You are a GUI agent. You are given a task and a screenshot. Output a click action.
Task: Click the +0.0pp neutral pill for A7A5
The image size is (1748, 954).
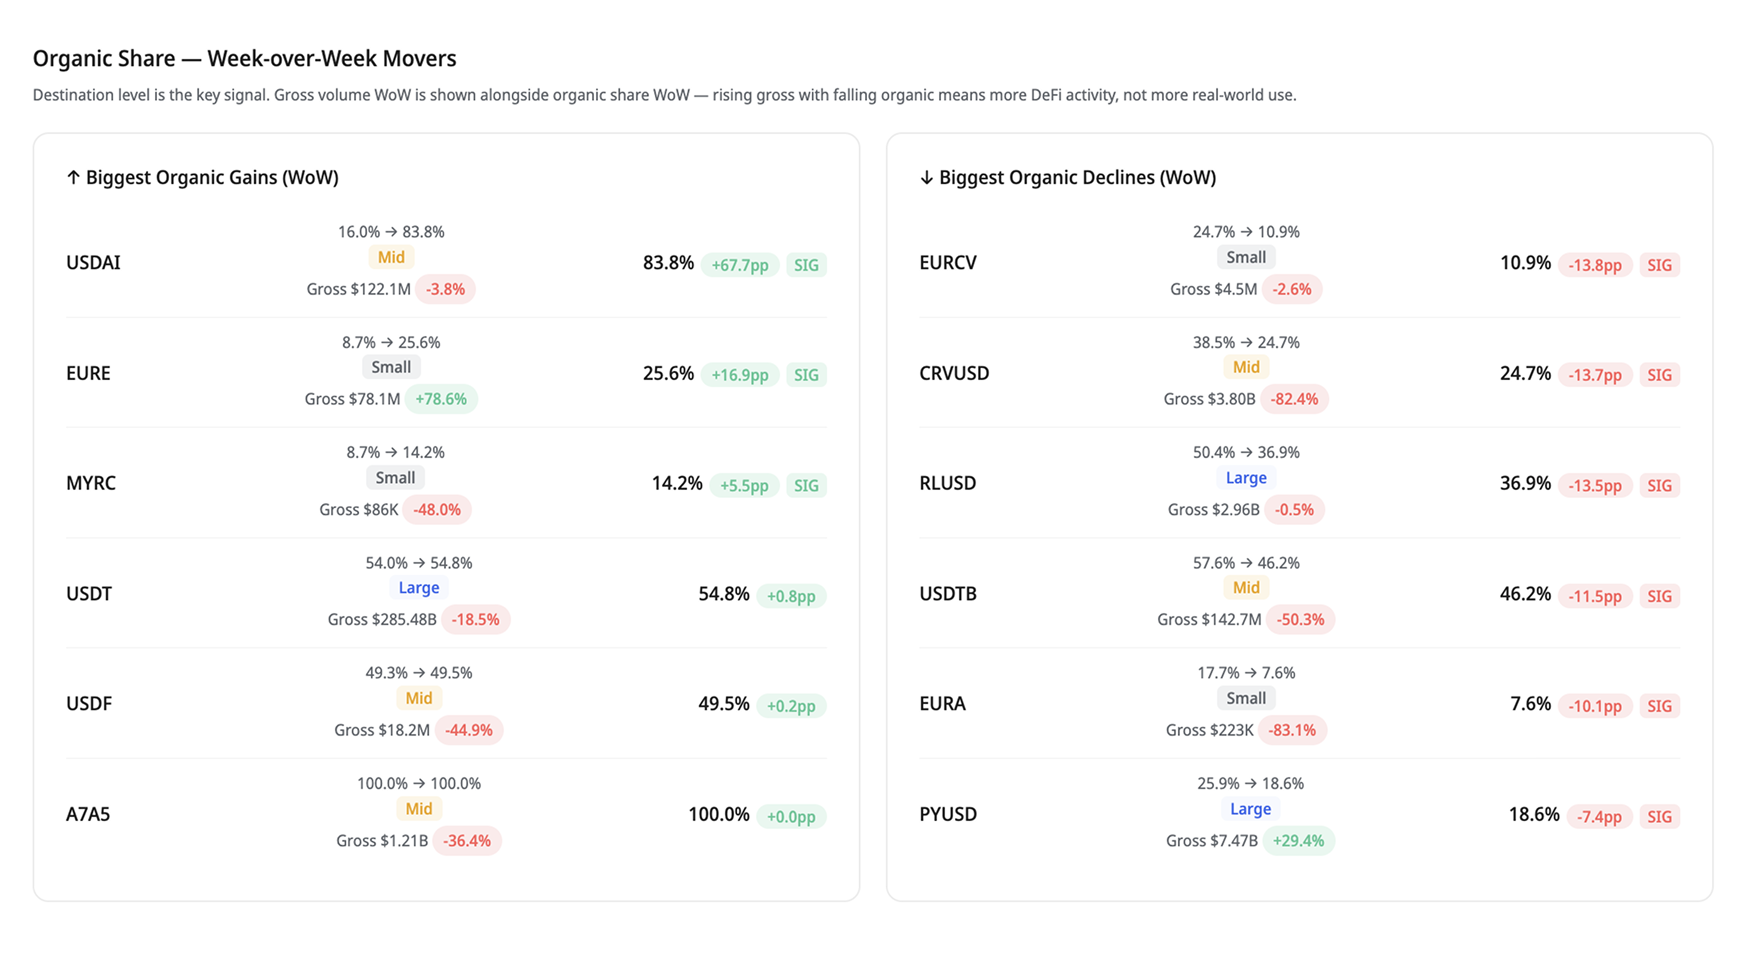(791, 816)
